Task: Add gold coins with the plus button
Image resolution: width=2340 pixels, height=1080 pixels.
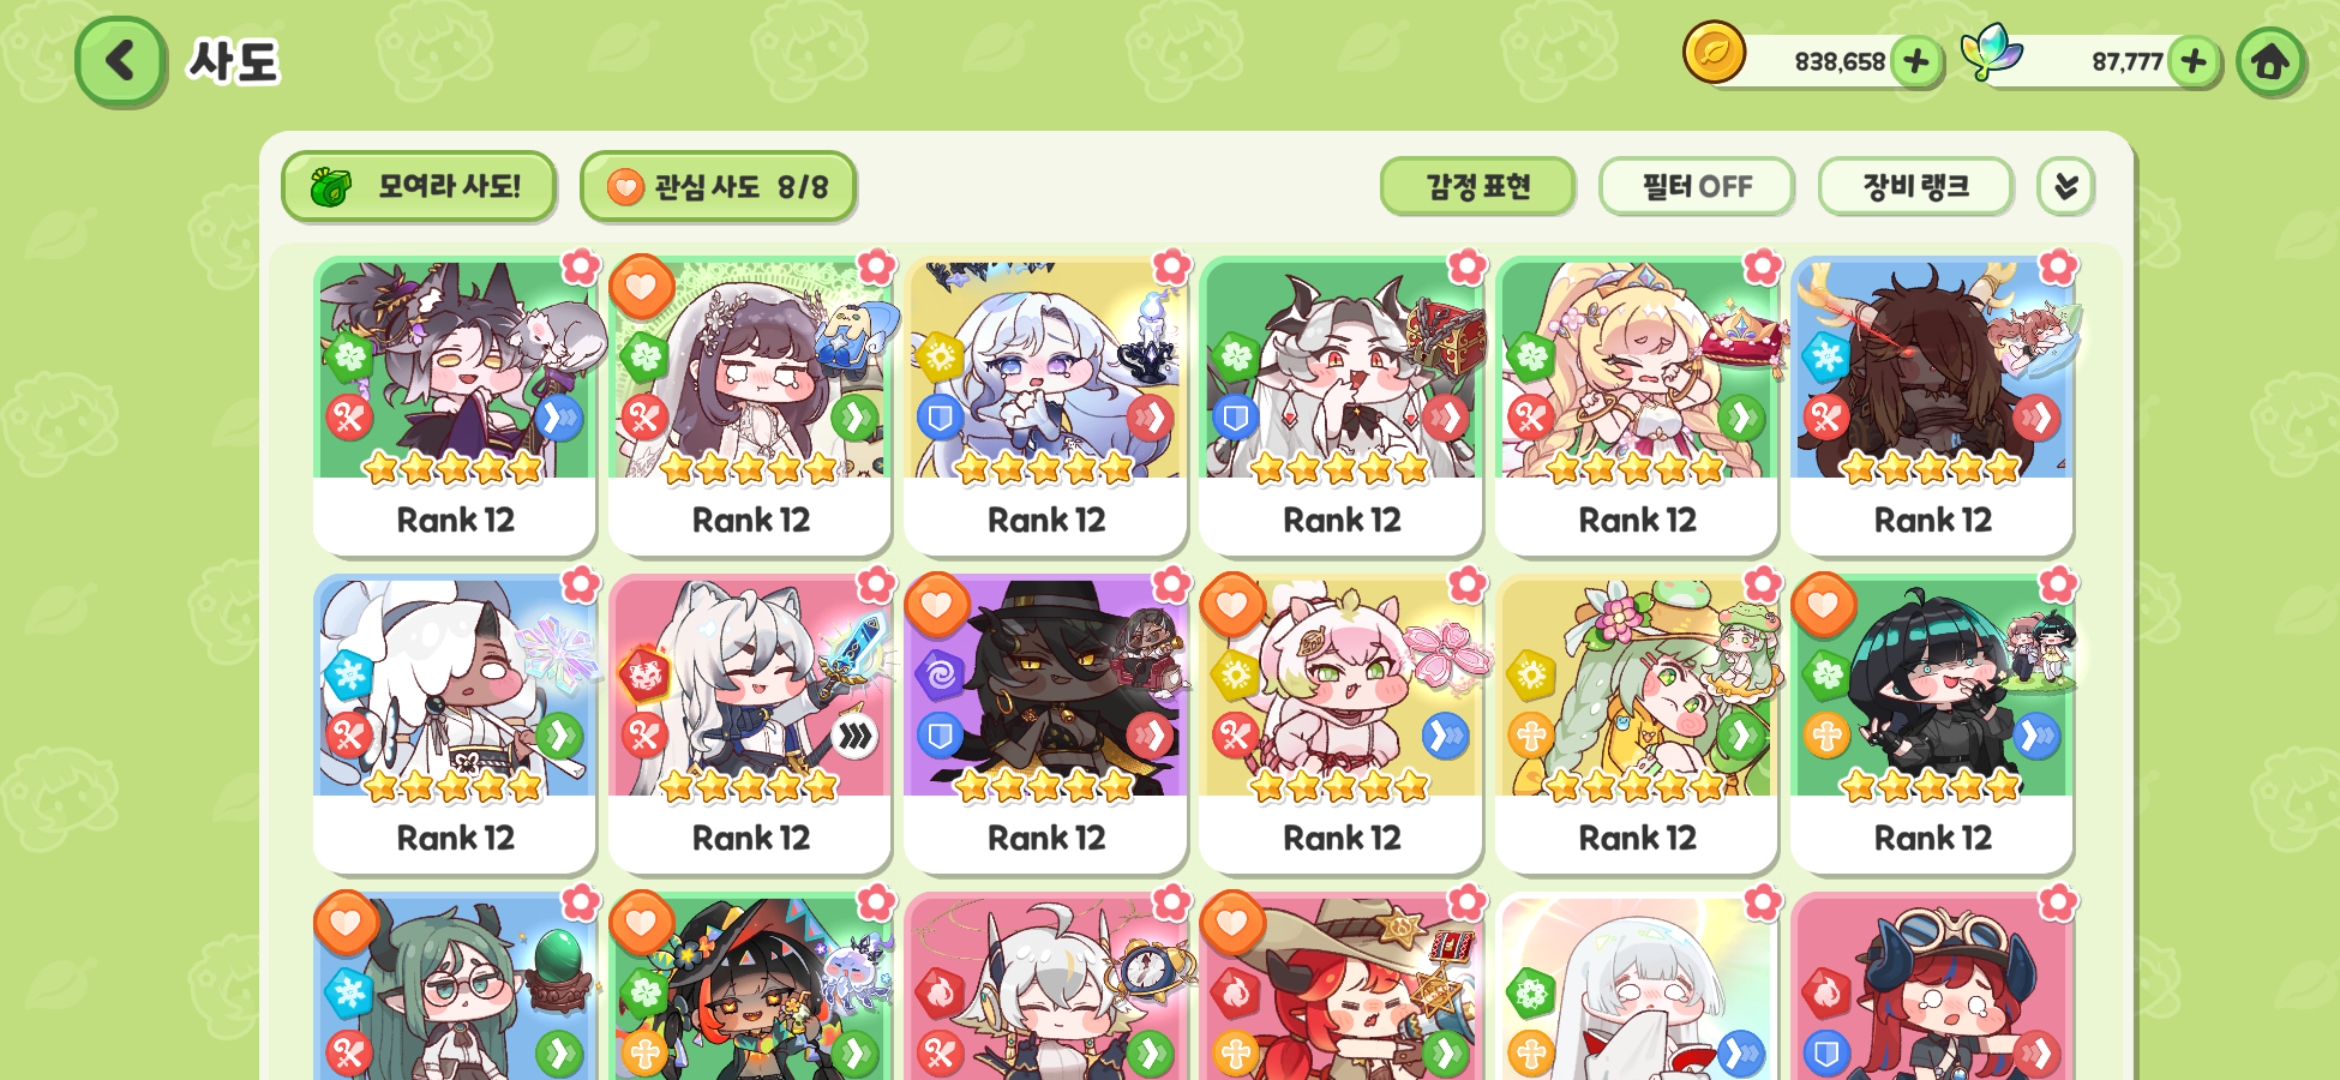Action: coord(1916,62)
